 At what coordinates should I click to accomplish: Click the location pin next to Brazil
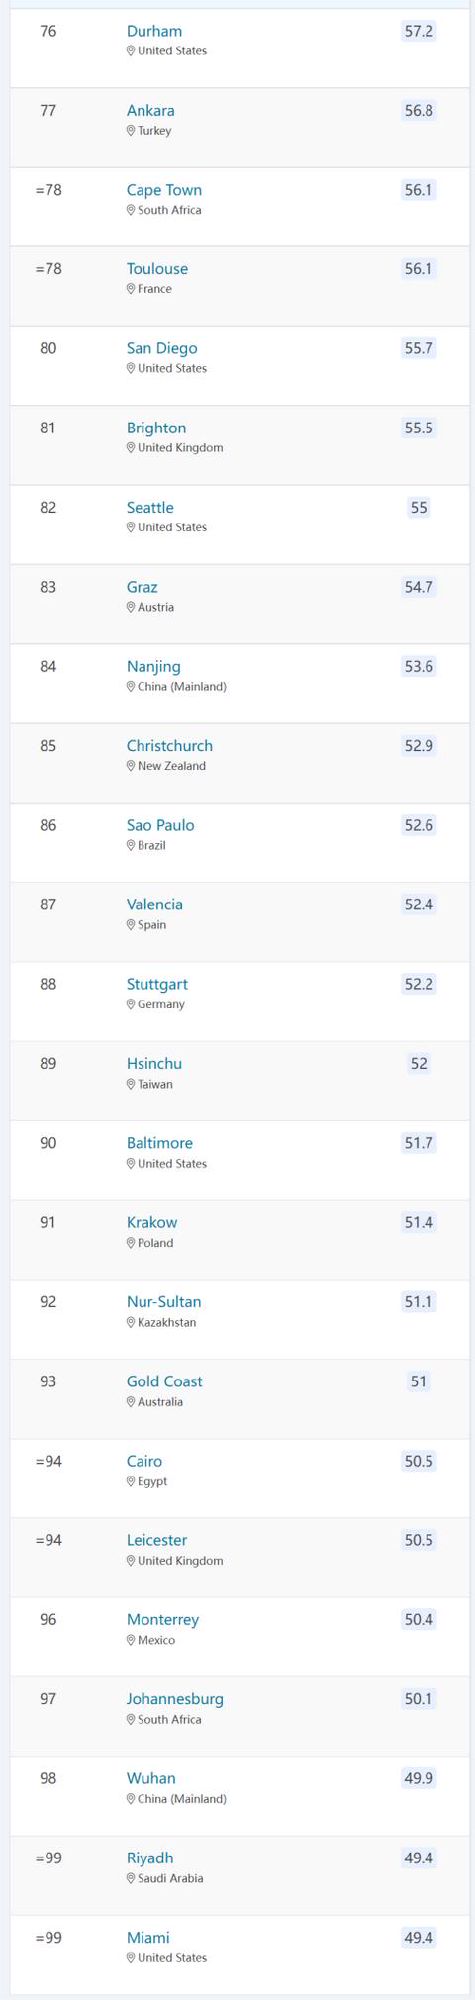[131, 846]
